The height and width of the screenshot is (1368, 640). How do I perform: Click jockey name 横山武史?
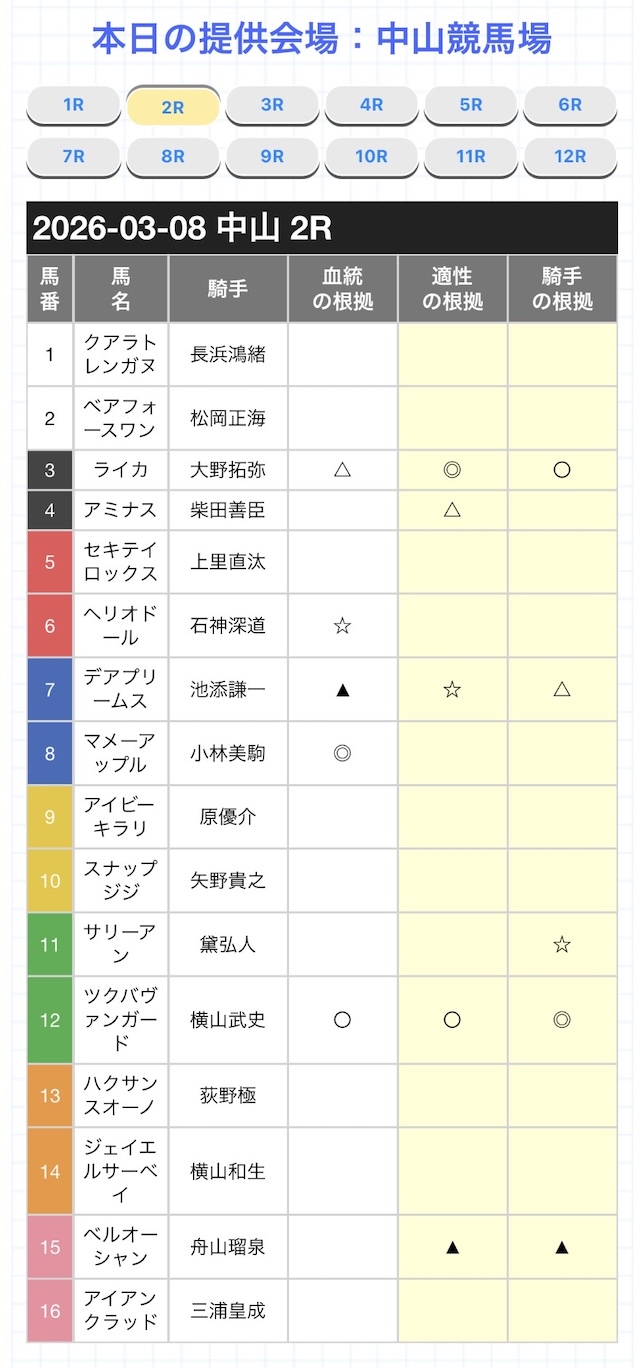point(228,1019)
